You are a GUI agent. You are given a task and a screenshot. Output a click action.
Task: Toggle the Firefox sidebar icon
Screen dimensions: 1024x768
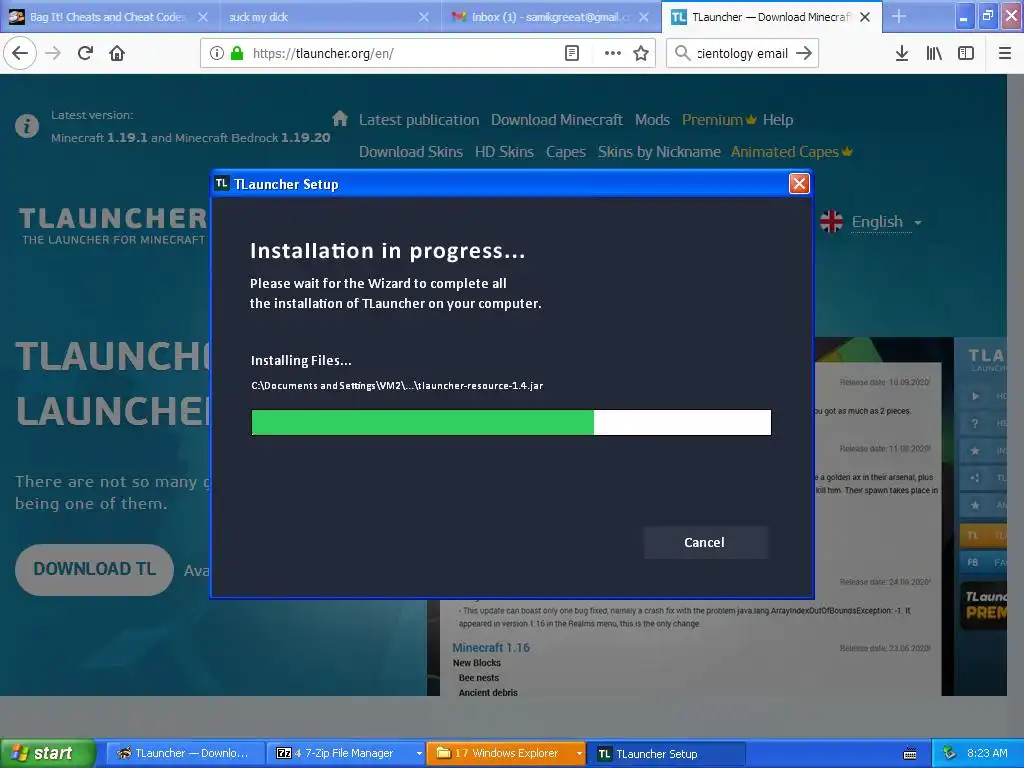click(x=966, y=53)
